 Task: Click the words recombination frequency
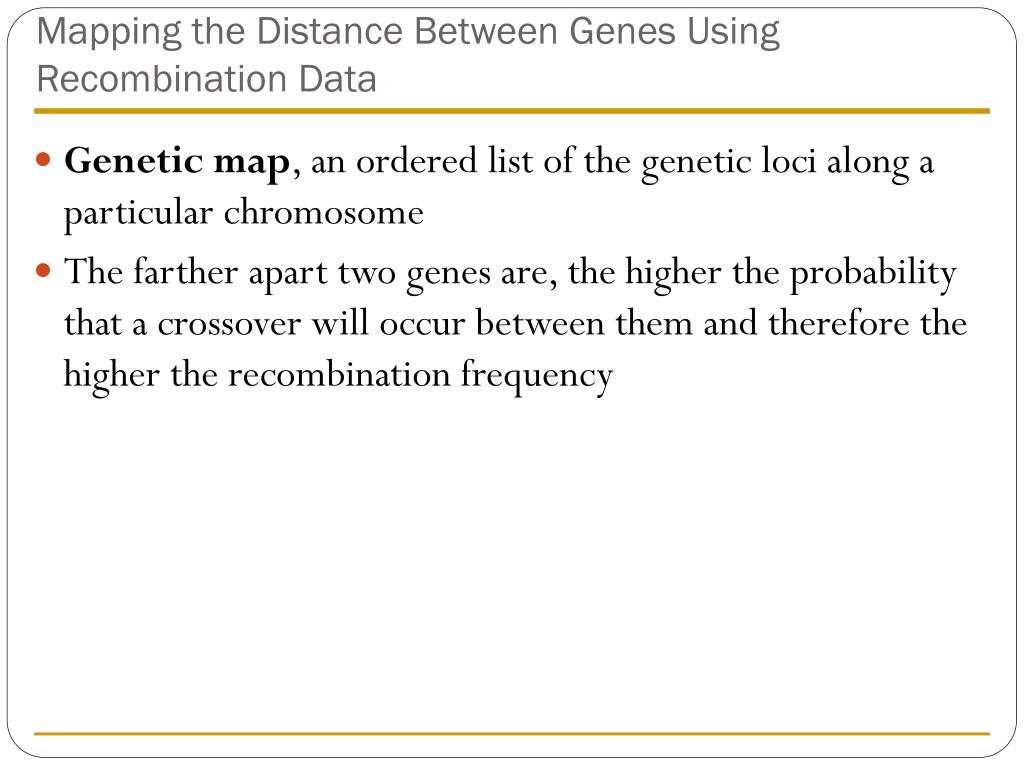coord(420,377)
